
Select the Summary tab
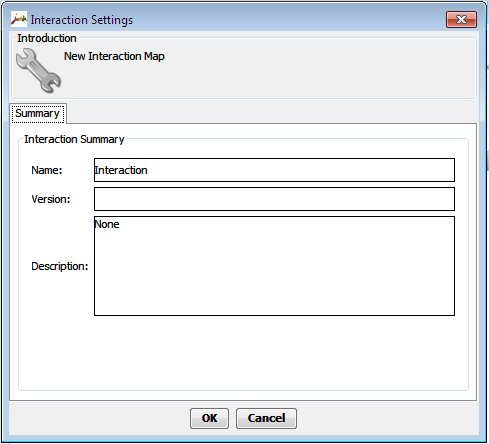click(38, 113)
